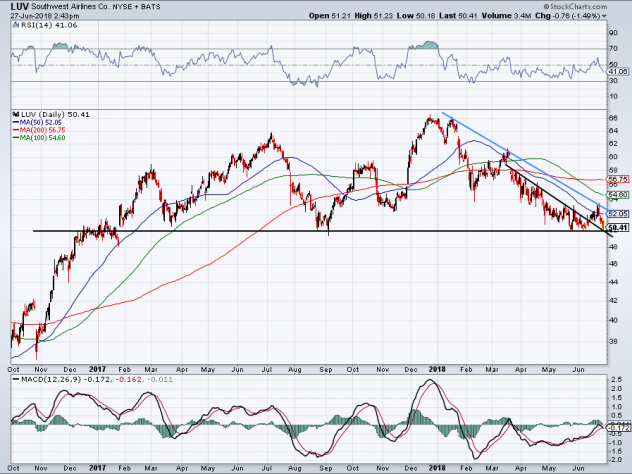Viewport: 632px width, 474px height.
Task: Click the 2.0 label on the MACD axis
Action: [616, 389]
